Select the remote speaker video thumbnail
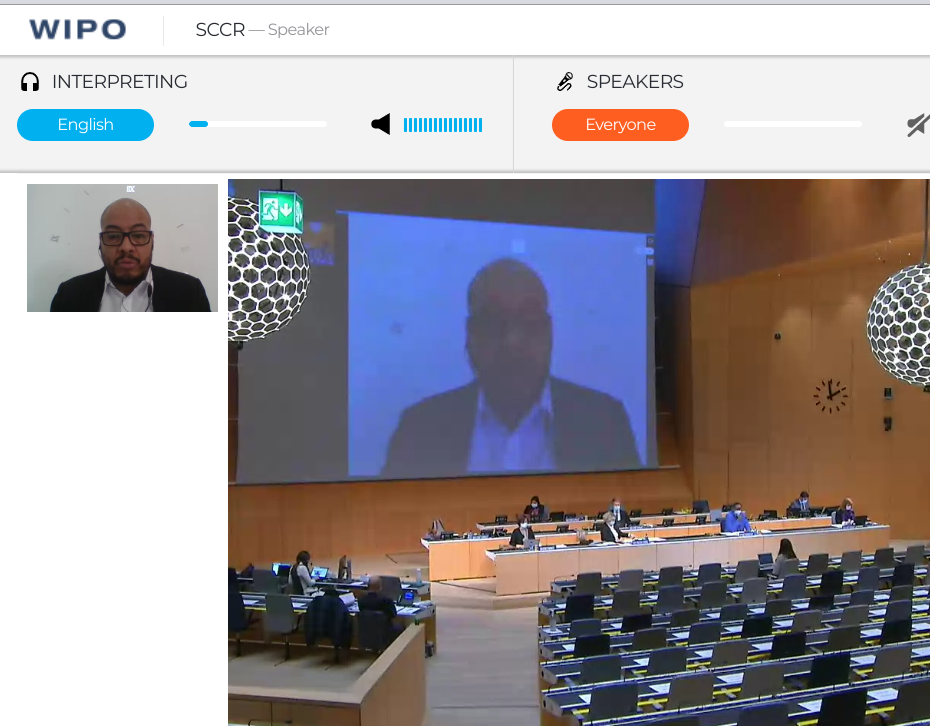The width and height of the screenshot is (930, 726). 122,248
